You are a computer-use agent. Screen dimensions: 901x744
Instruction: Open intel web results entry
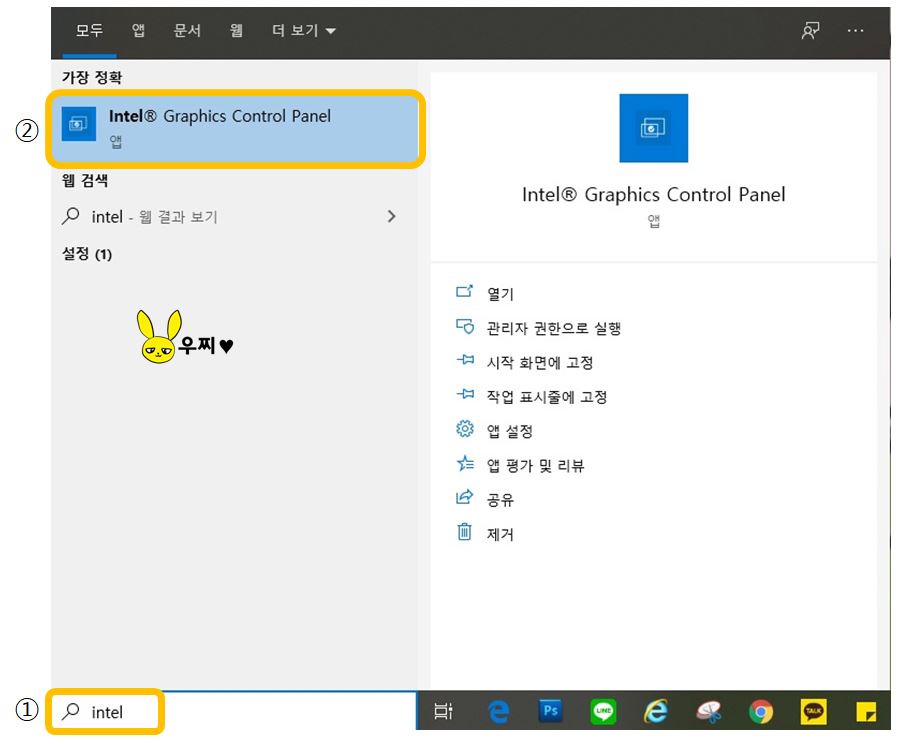click(230, 217)
